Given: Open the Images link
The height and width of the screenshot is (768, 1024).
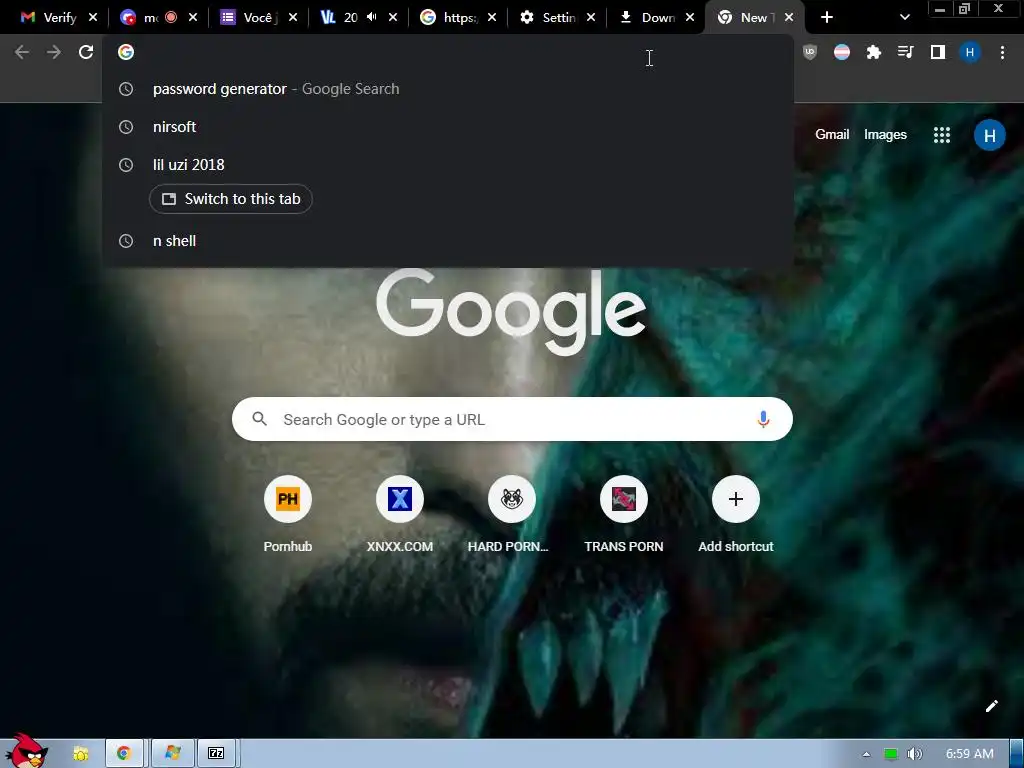Looking at the screenshot, I should [x=885, y=135].
